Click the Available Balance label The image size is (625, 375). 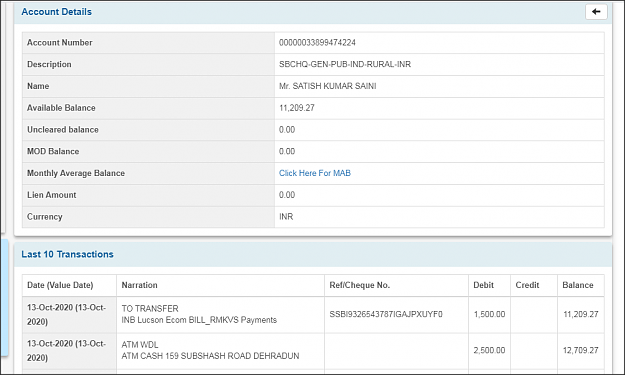click(61, 108)
